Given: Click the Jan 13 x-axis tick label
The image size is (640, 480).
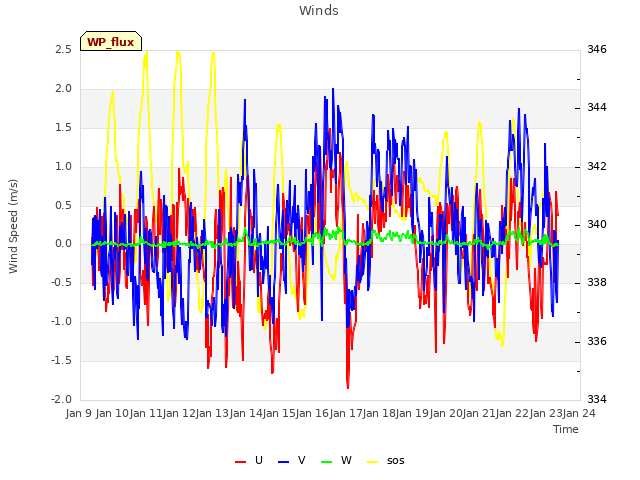Looking at the screenshot, I should [213, 413].
